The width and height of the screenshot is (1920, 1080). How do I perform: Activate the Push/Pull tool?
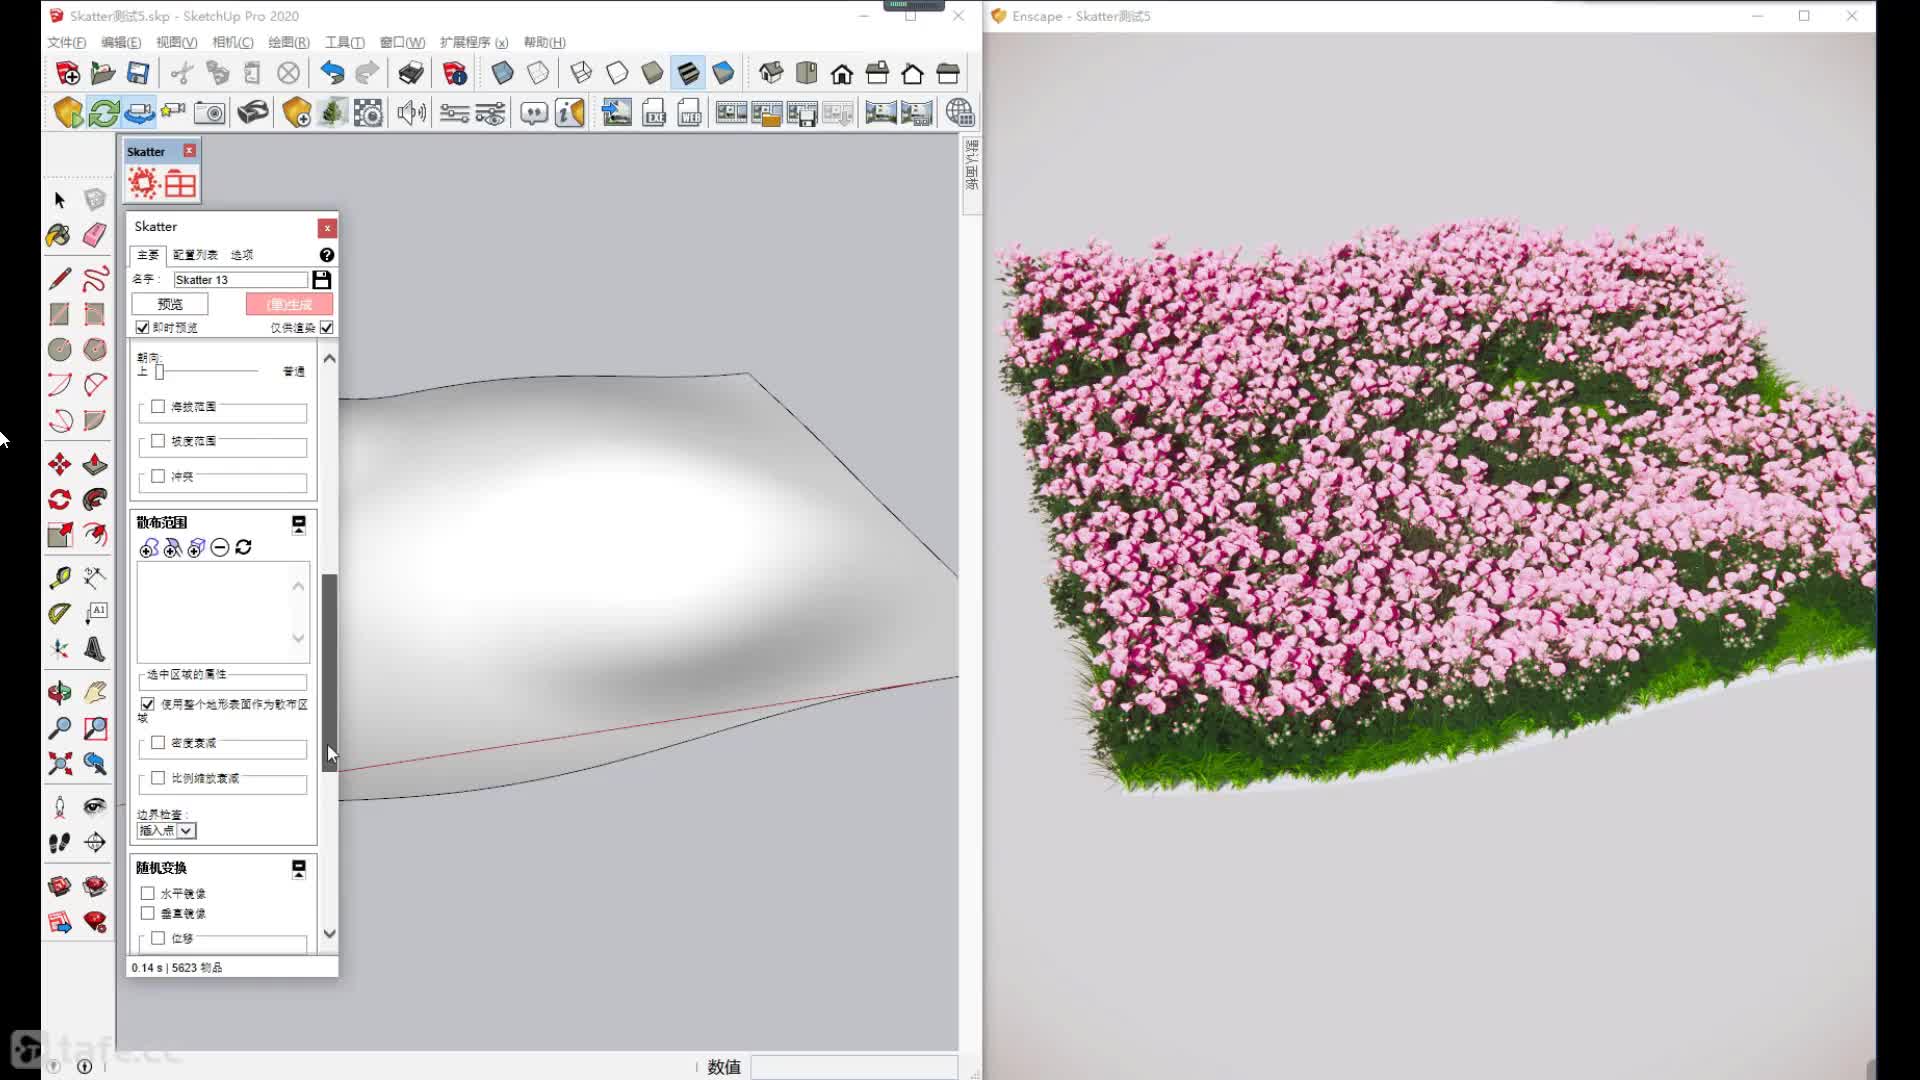pos(95,464)
